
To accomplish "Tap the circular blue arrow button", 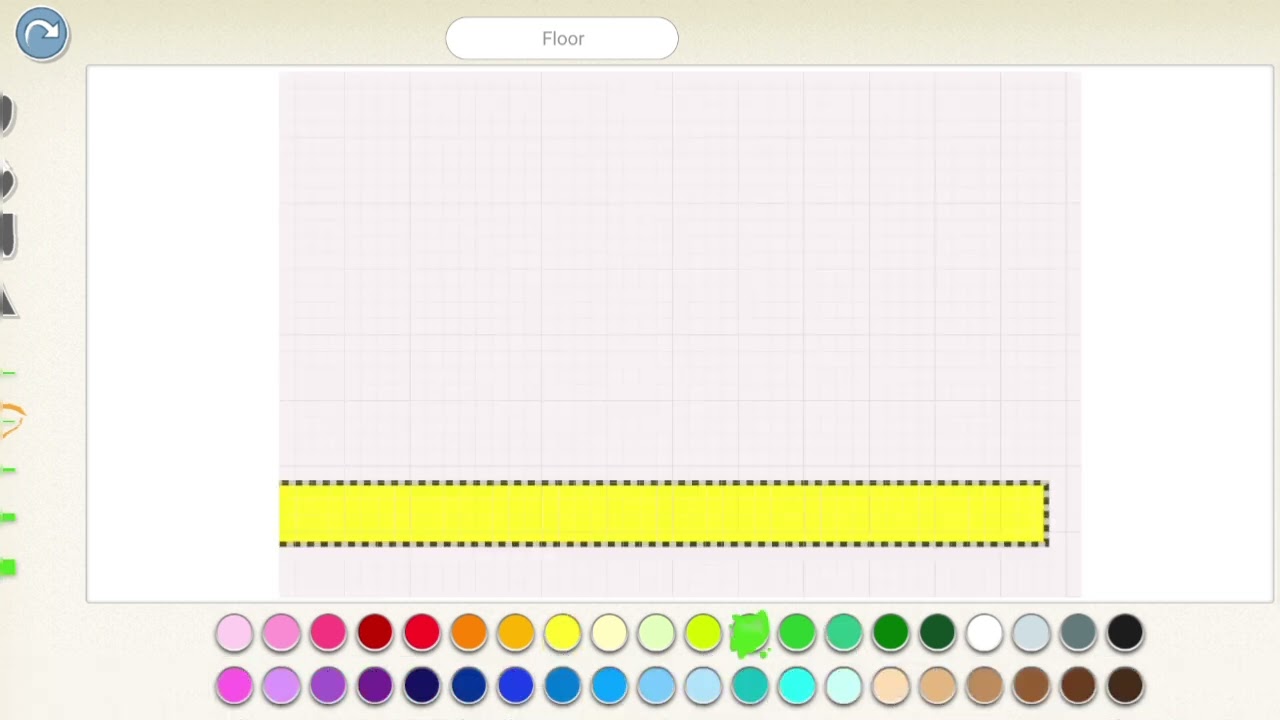I will click(x=42, y=34).
